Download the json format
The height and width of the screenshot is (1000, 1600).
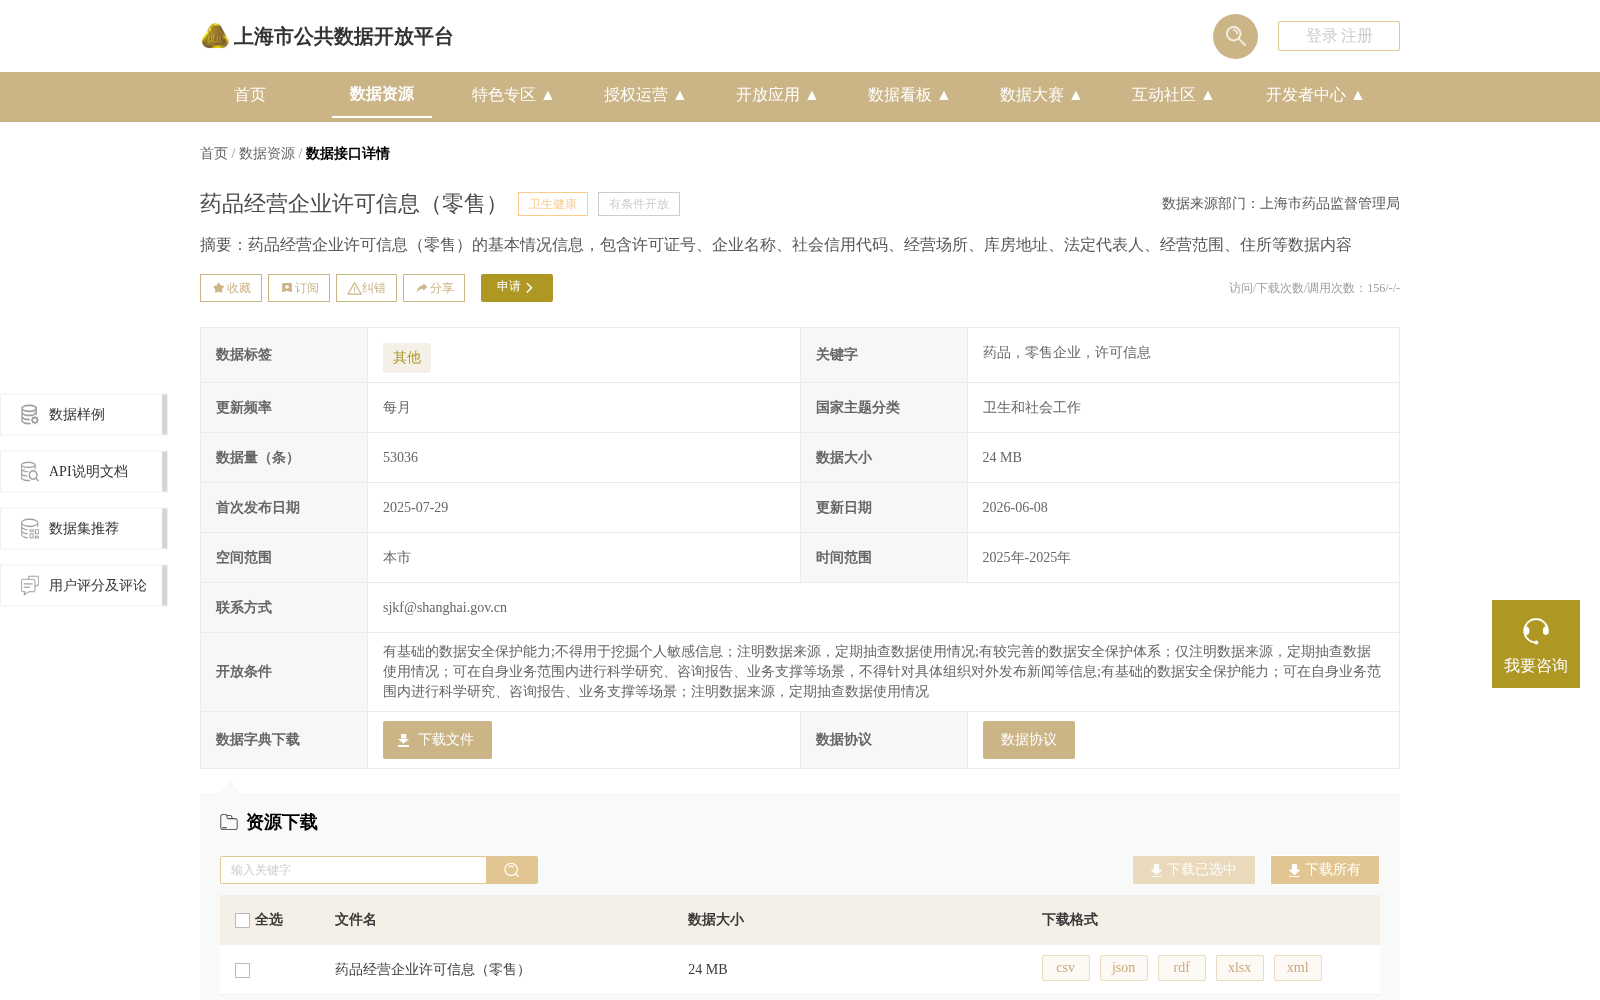(1124, 968)
